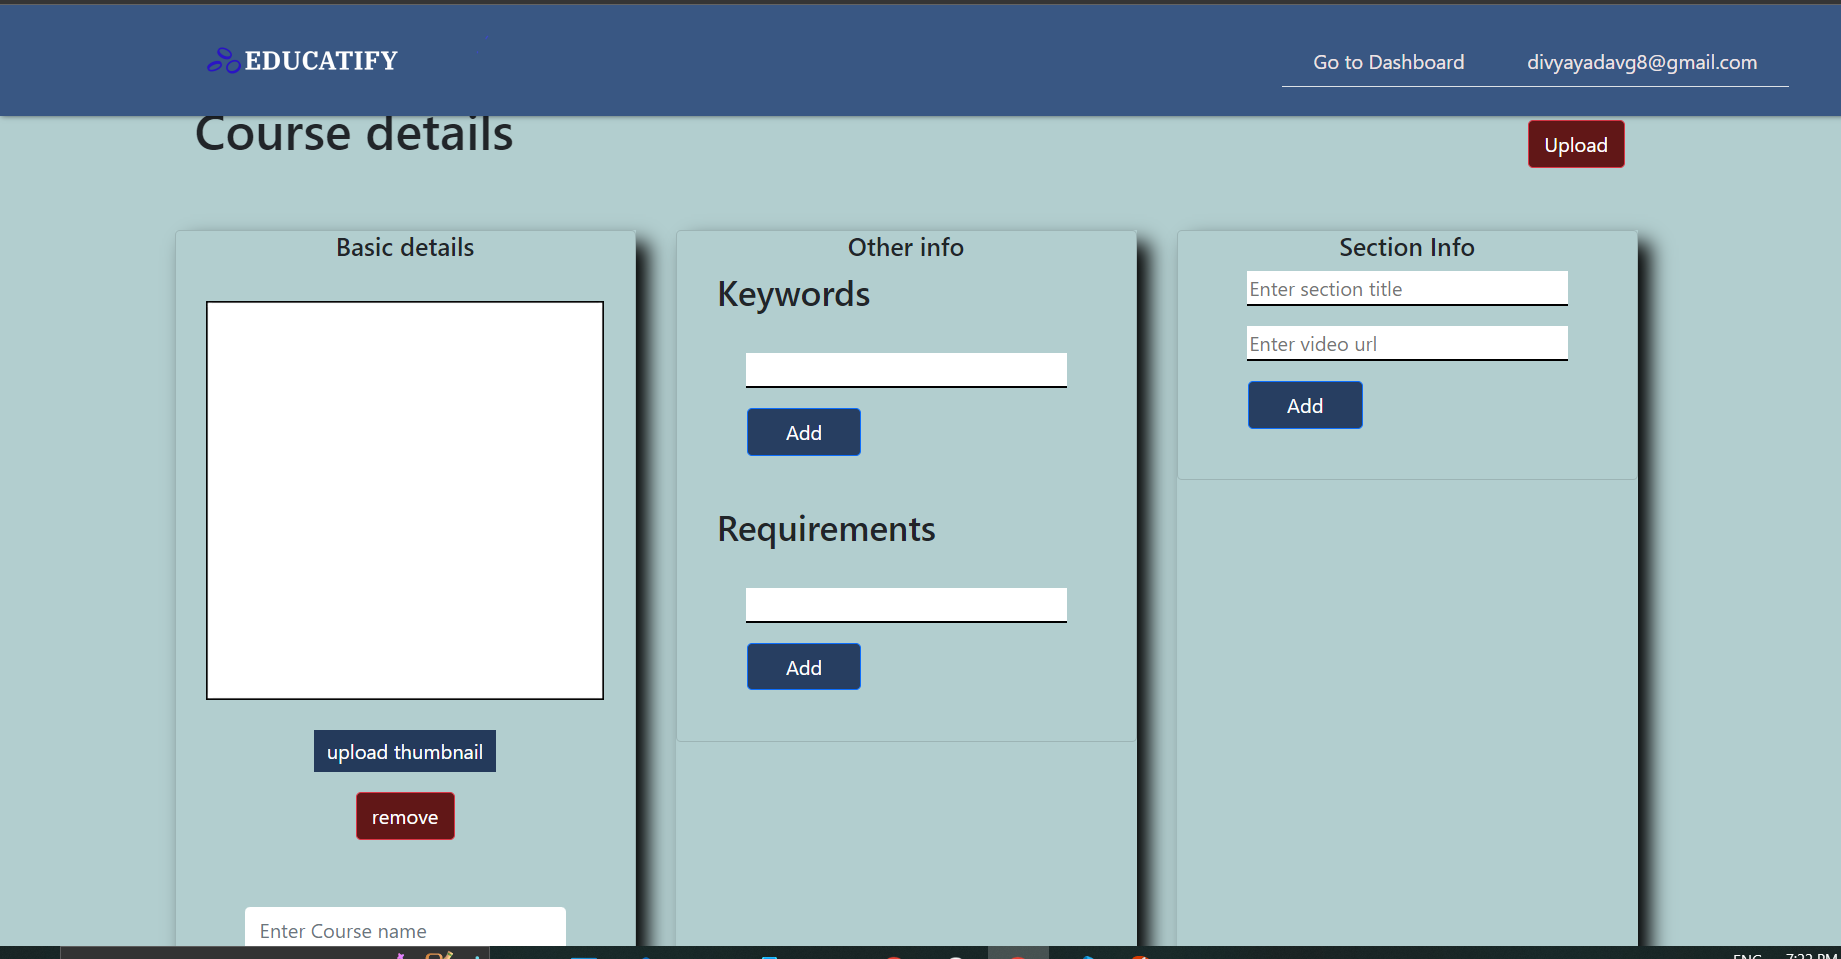1841x959 pixels.
Task: Click the Teams icon on the taskbar
Action: (771, 956)
